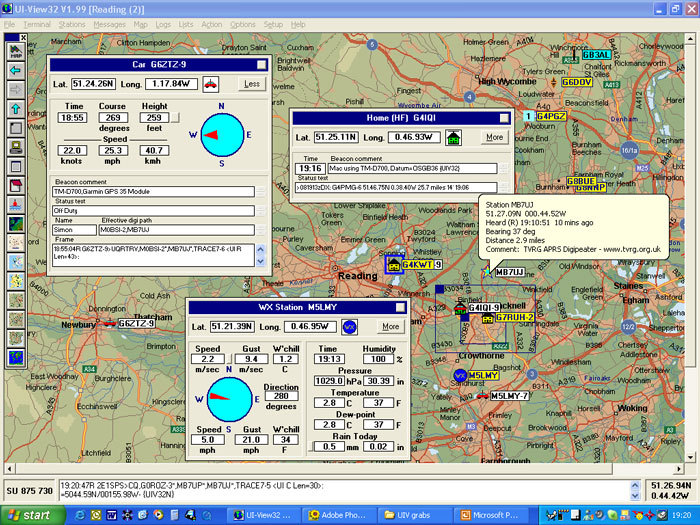Click title box of WX Station M5LMY window
Viewport: 700px width, 525px height.
click(x=400, y=307)
